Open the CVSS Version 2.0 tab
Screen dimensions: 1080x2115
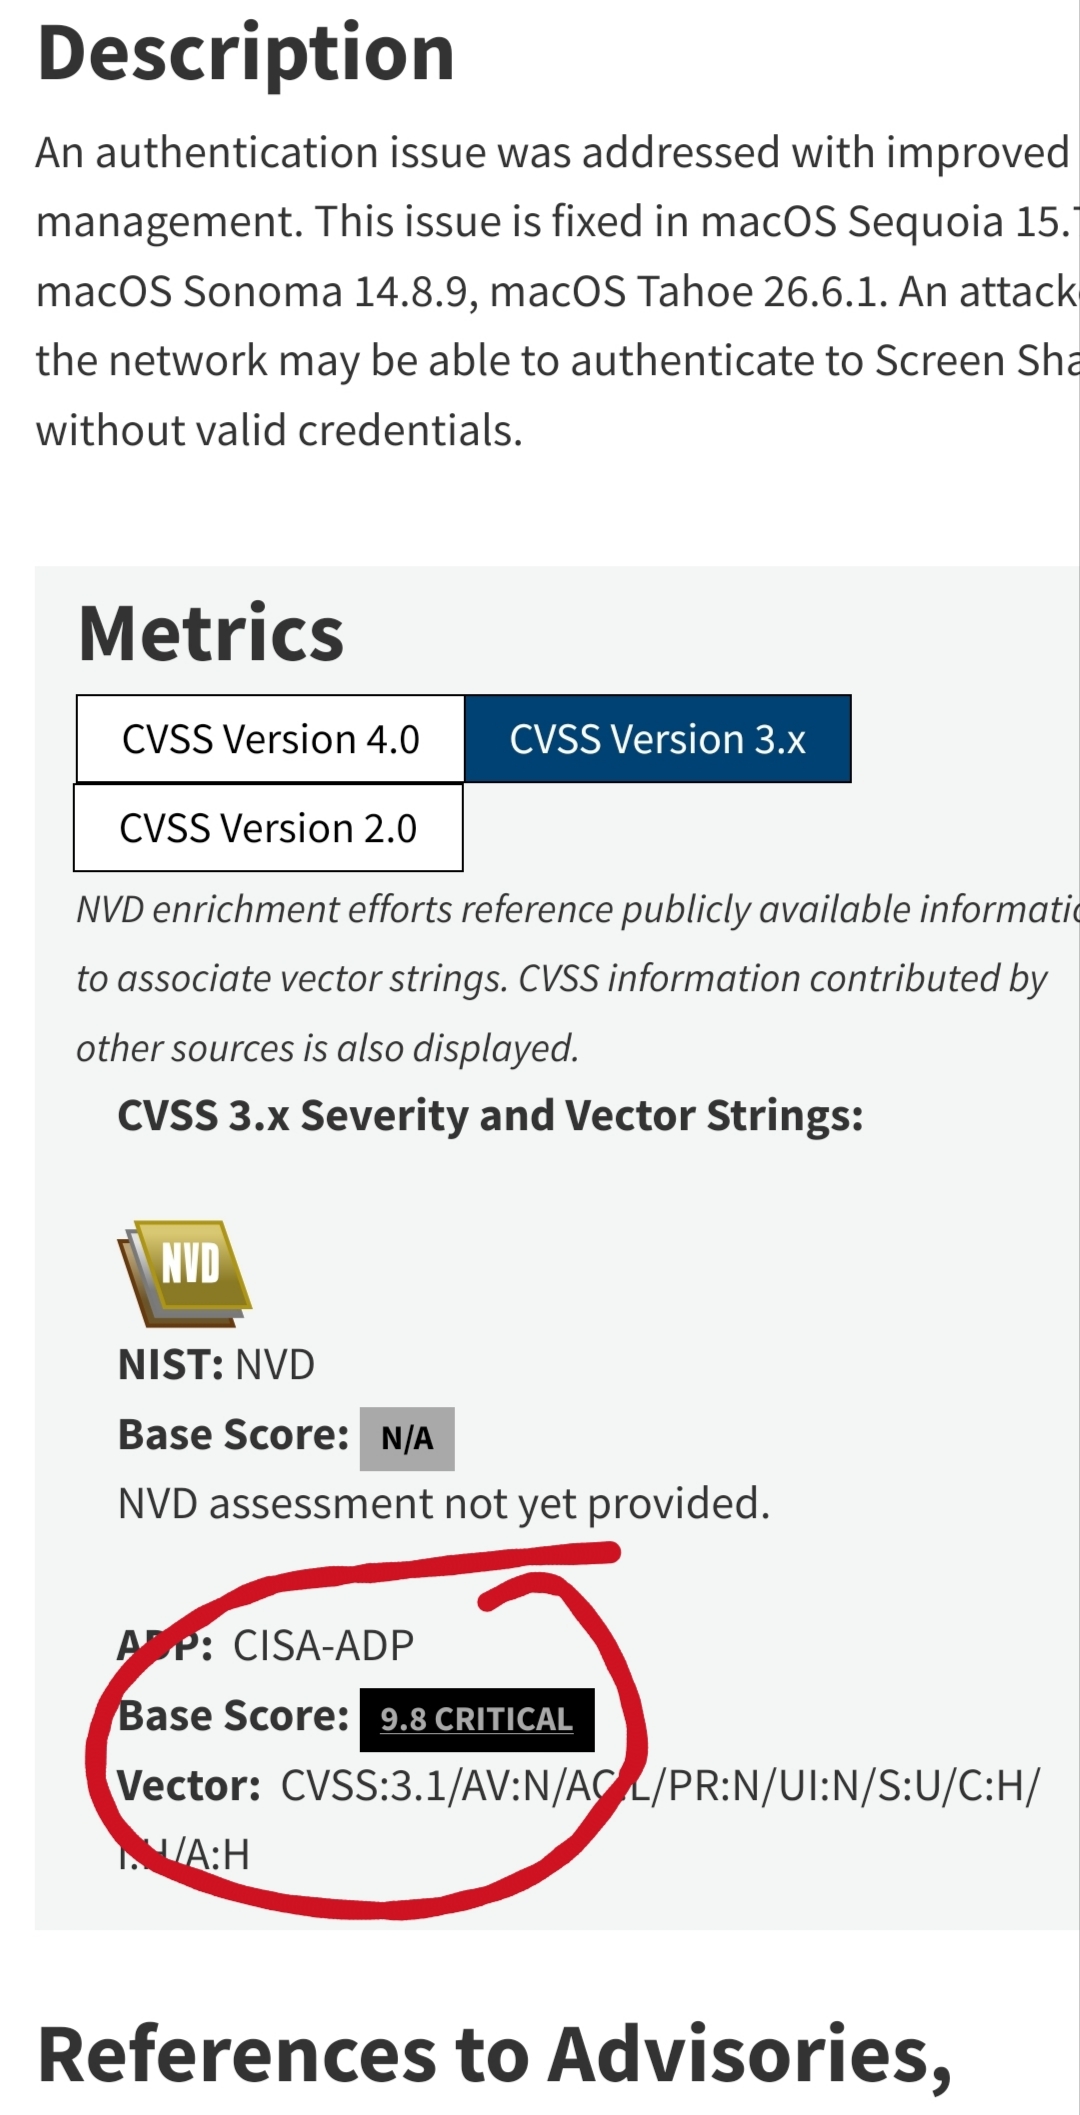(x=268, y=828)
